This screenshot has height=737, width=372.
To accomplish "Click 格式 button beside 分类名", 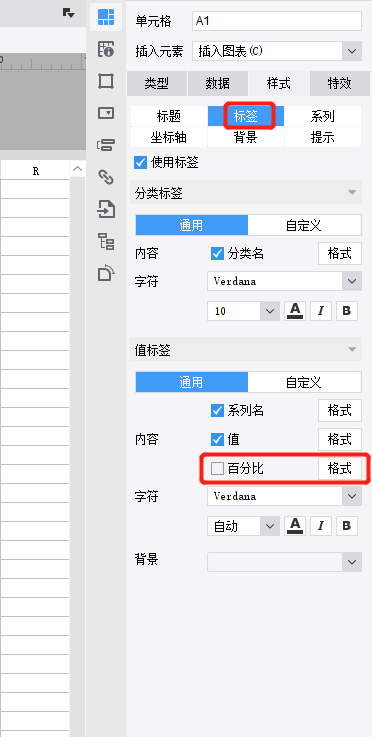I will (x=340, y=254).
